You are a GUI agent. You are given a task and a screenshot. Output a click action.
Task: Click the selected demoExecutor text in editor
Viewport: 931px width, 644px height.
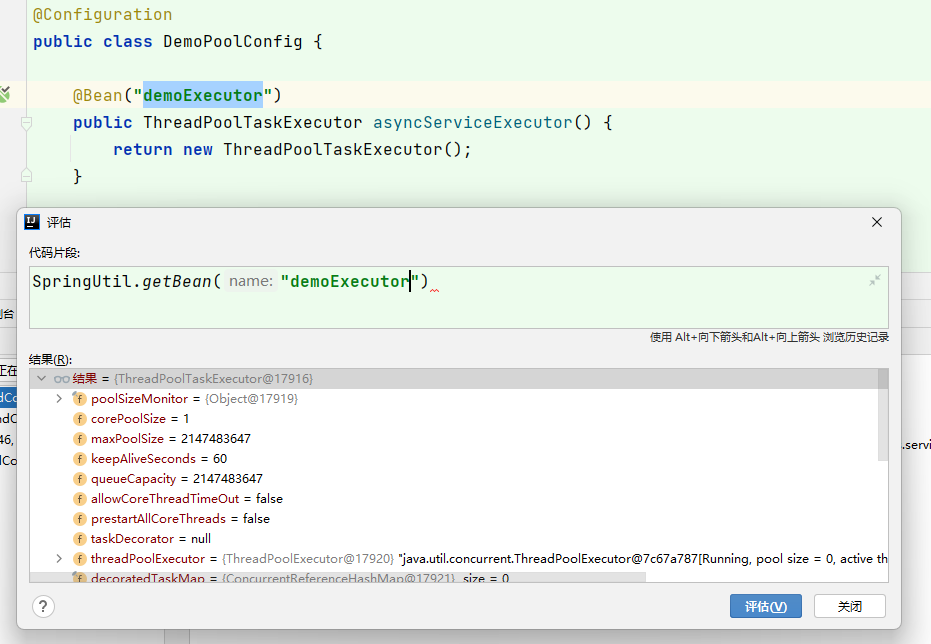tap(202, 95)
